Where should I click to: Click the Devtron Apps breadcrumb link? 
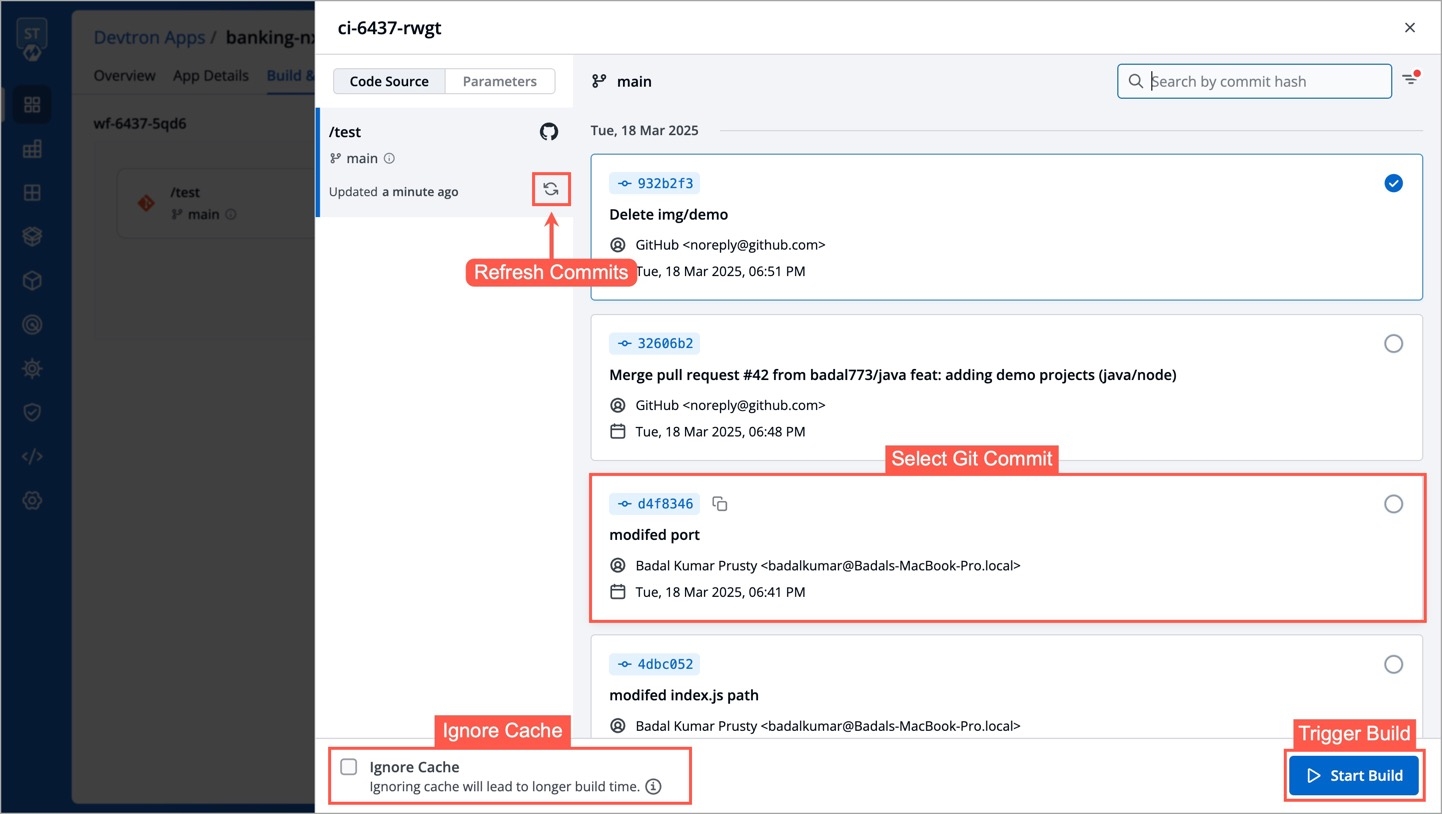pyautogui.click(x=149, y=37)
